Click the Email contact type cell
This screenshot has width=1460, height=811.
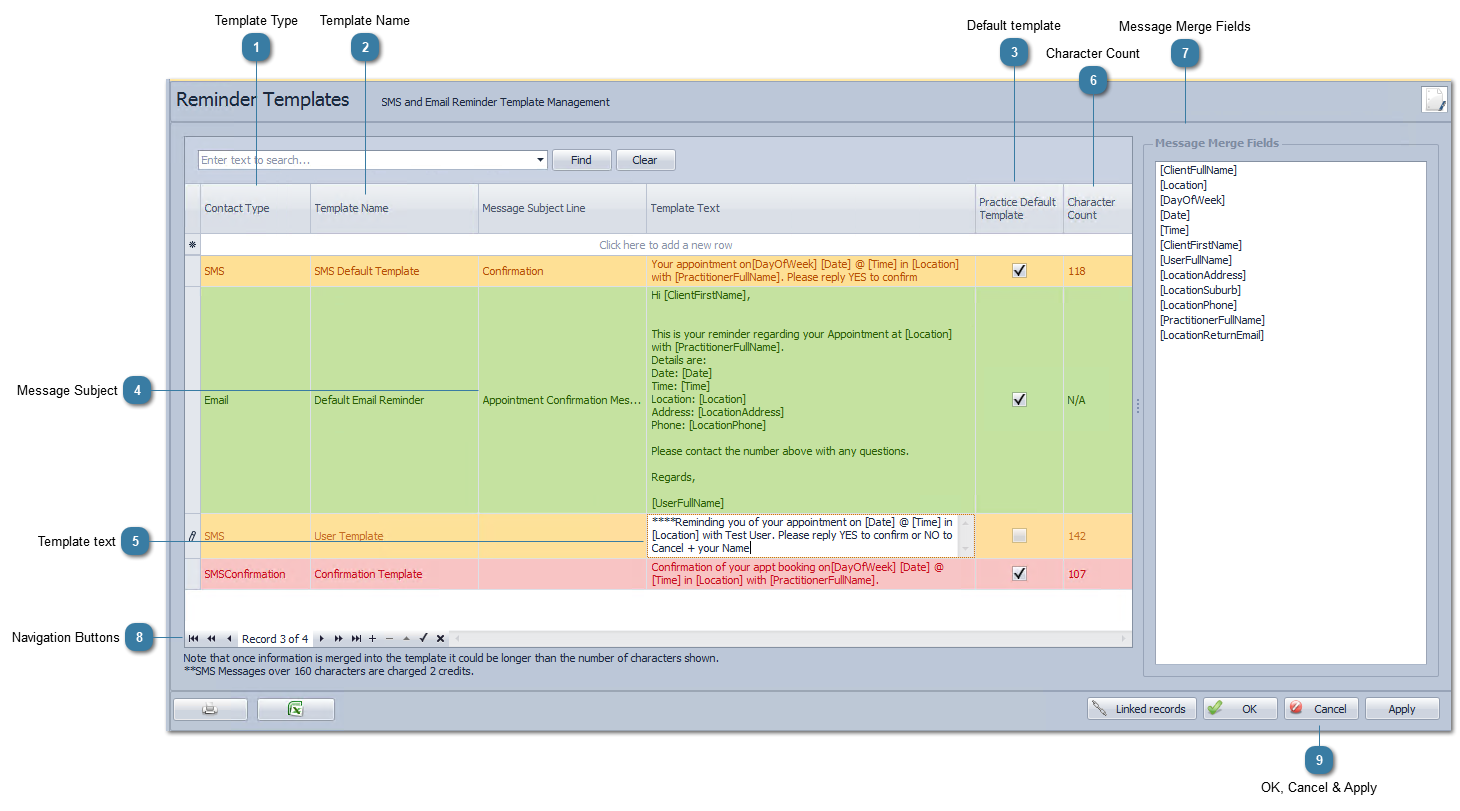[255, 400]
